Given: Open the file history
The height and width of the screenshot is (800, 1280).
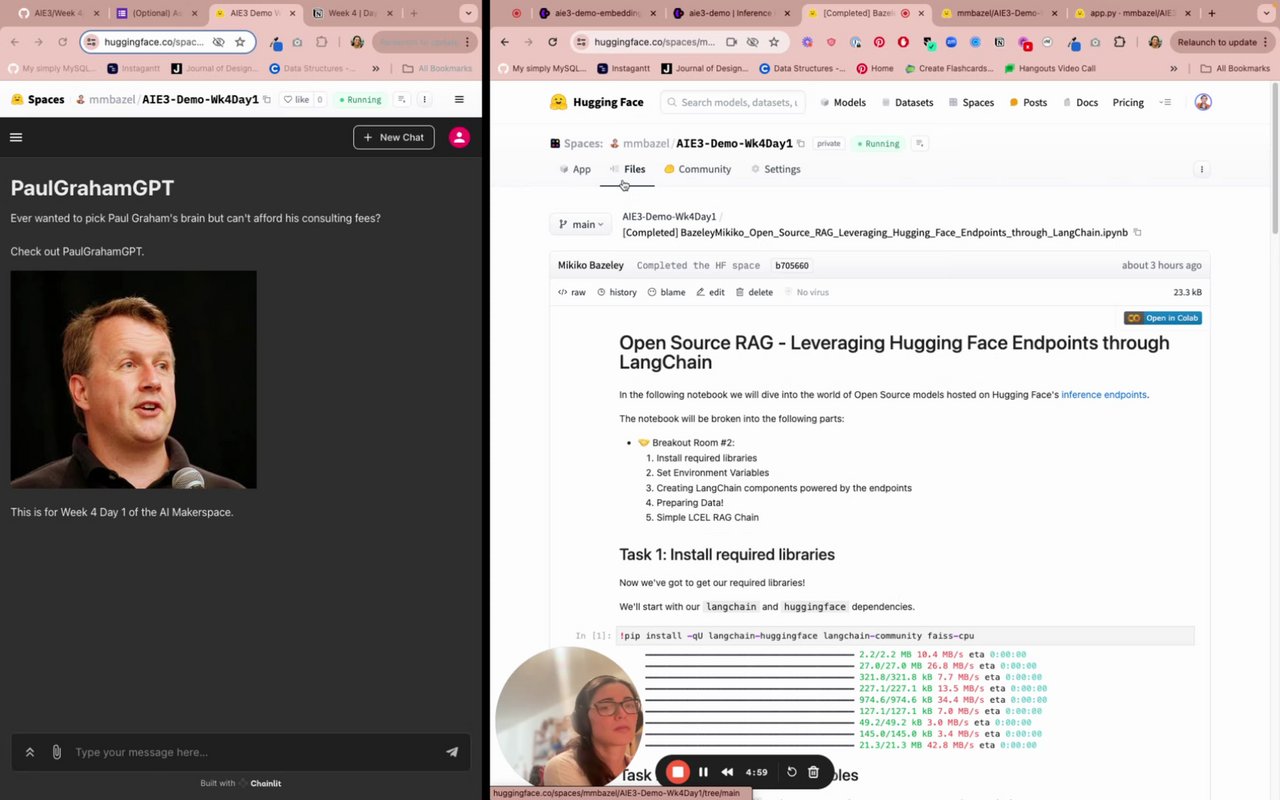Looking at the screenshot, I should click(617, 292).
